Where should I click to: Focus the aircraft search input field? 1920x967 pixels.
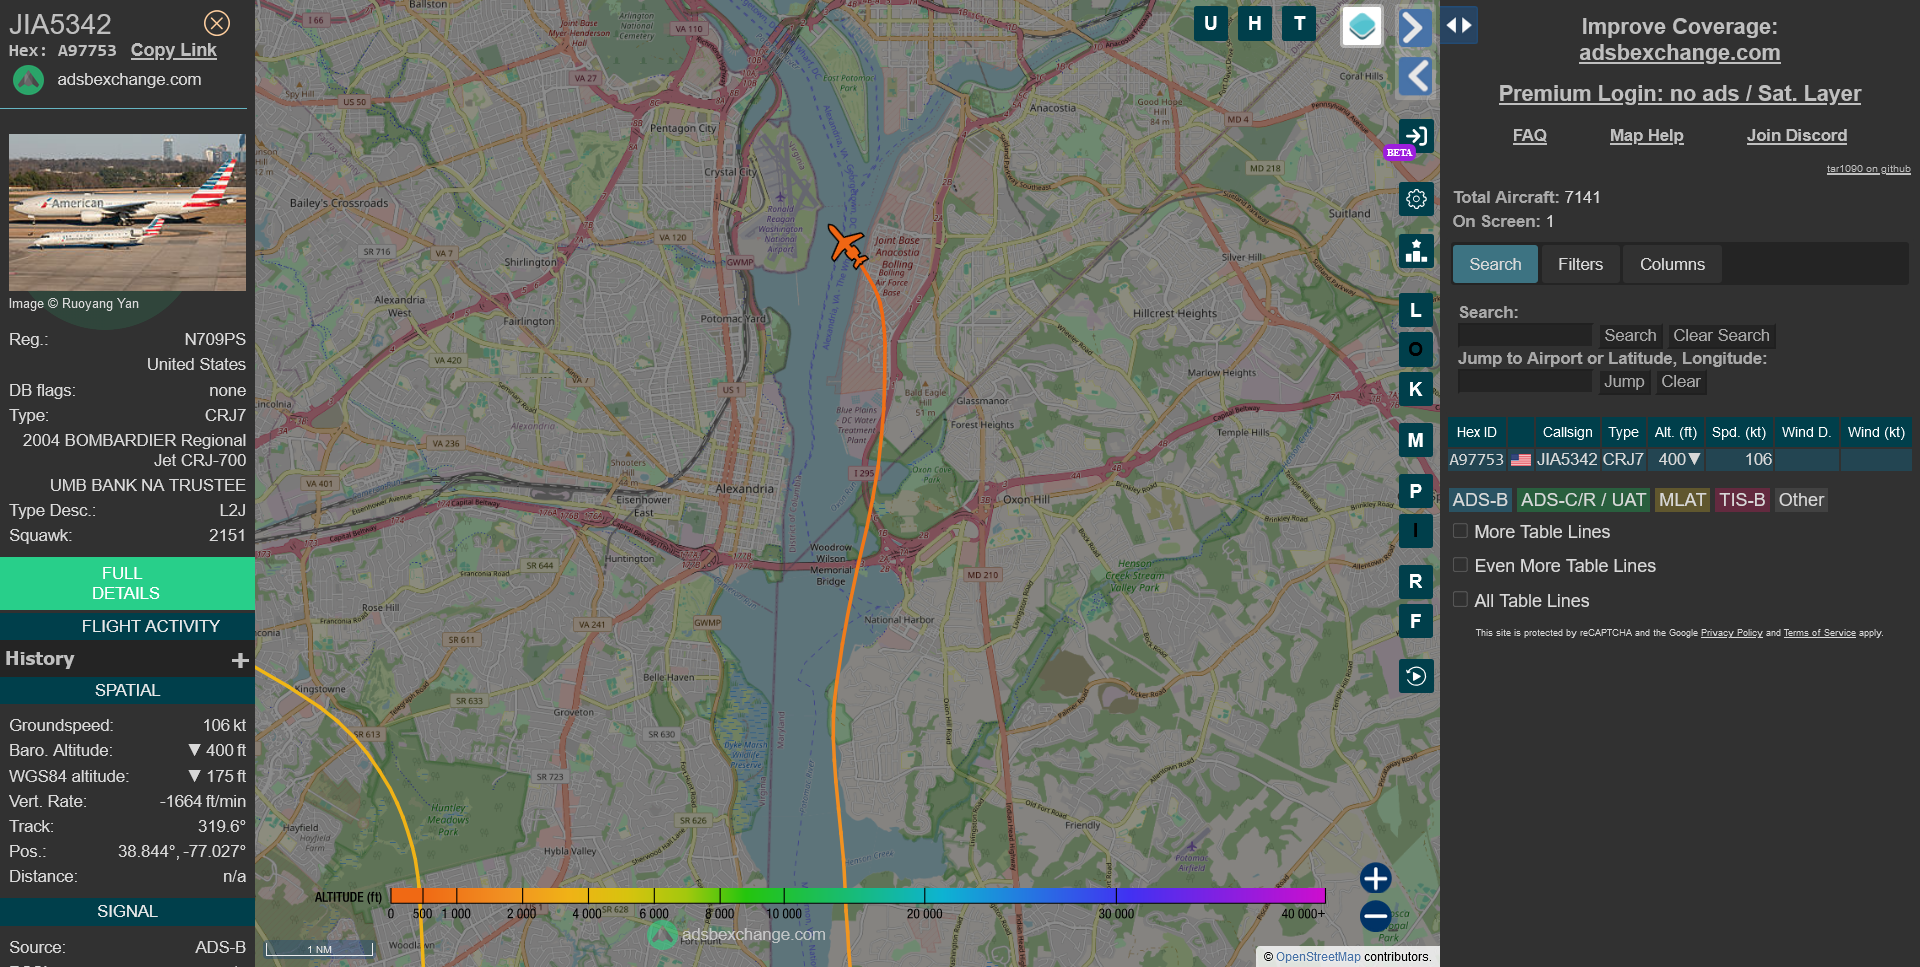[1524, 336]
